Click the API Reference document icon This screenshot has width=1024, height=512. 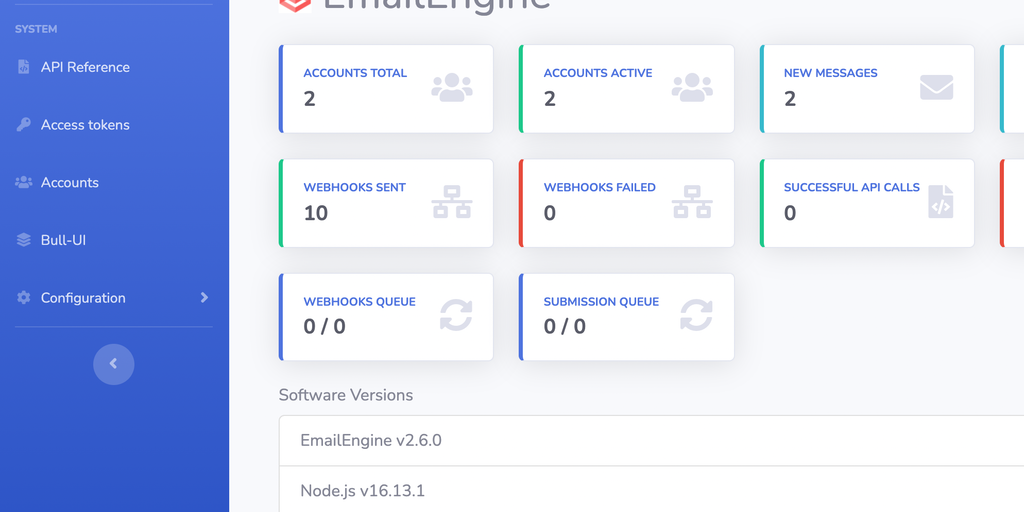pos(24,67)
